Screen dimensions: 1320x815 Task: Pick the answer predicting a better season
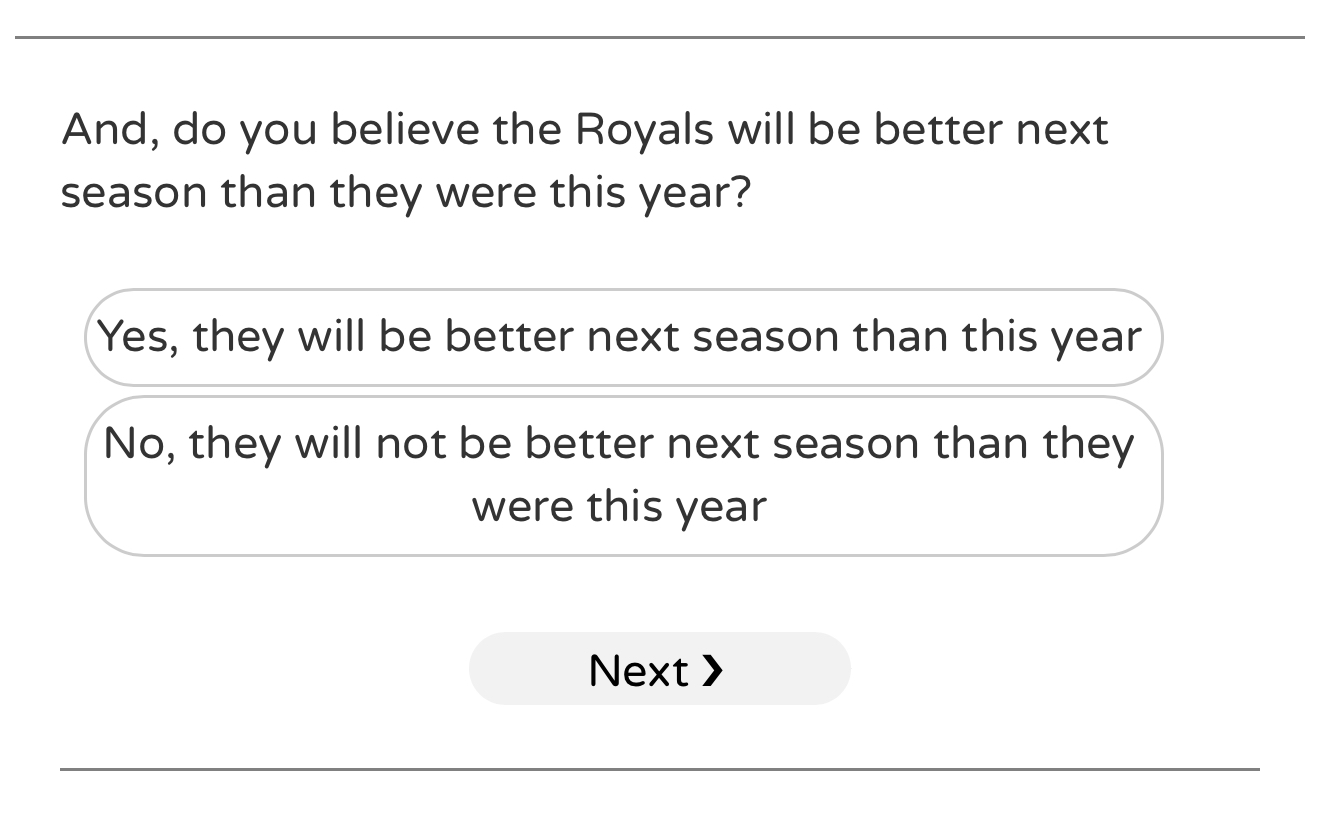[x=622, y=338]
